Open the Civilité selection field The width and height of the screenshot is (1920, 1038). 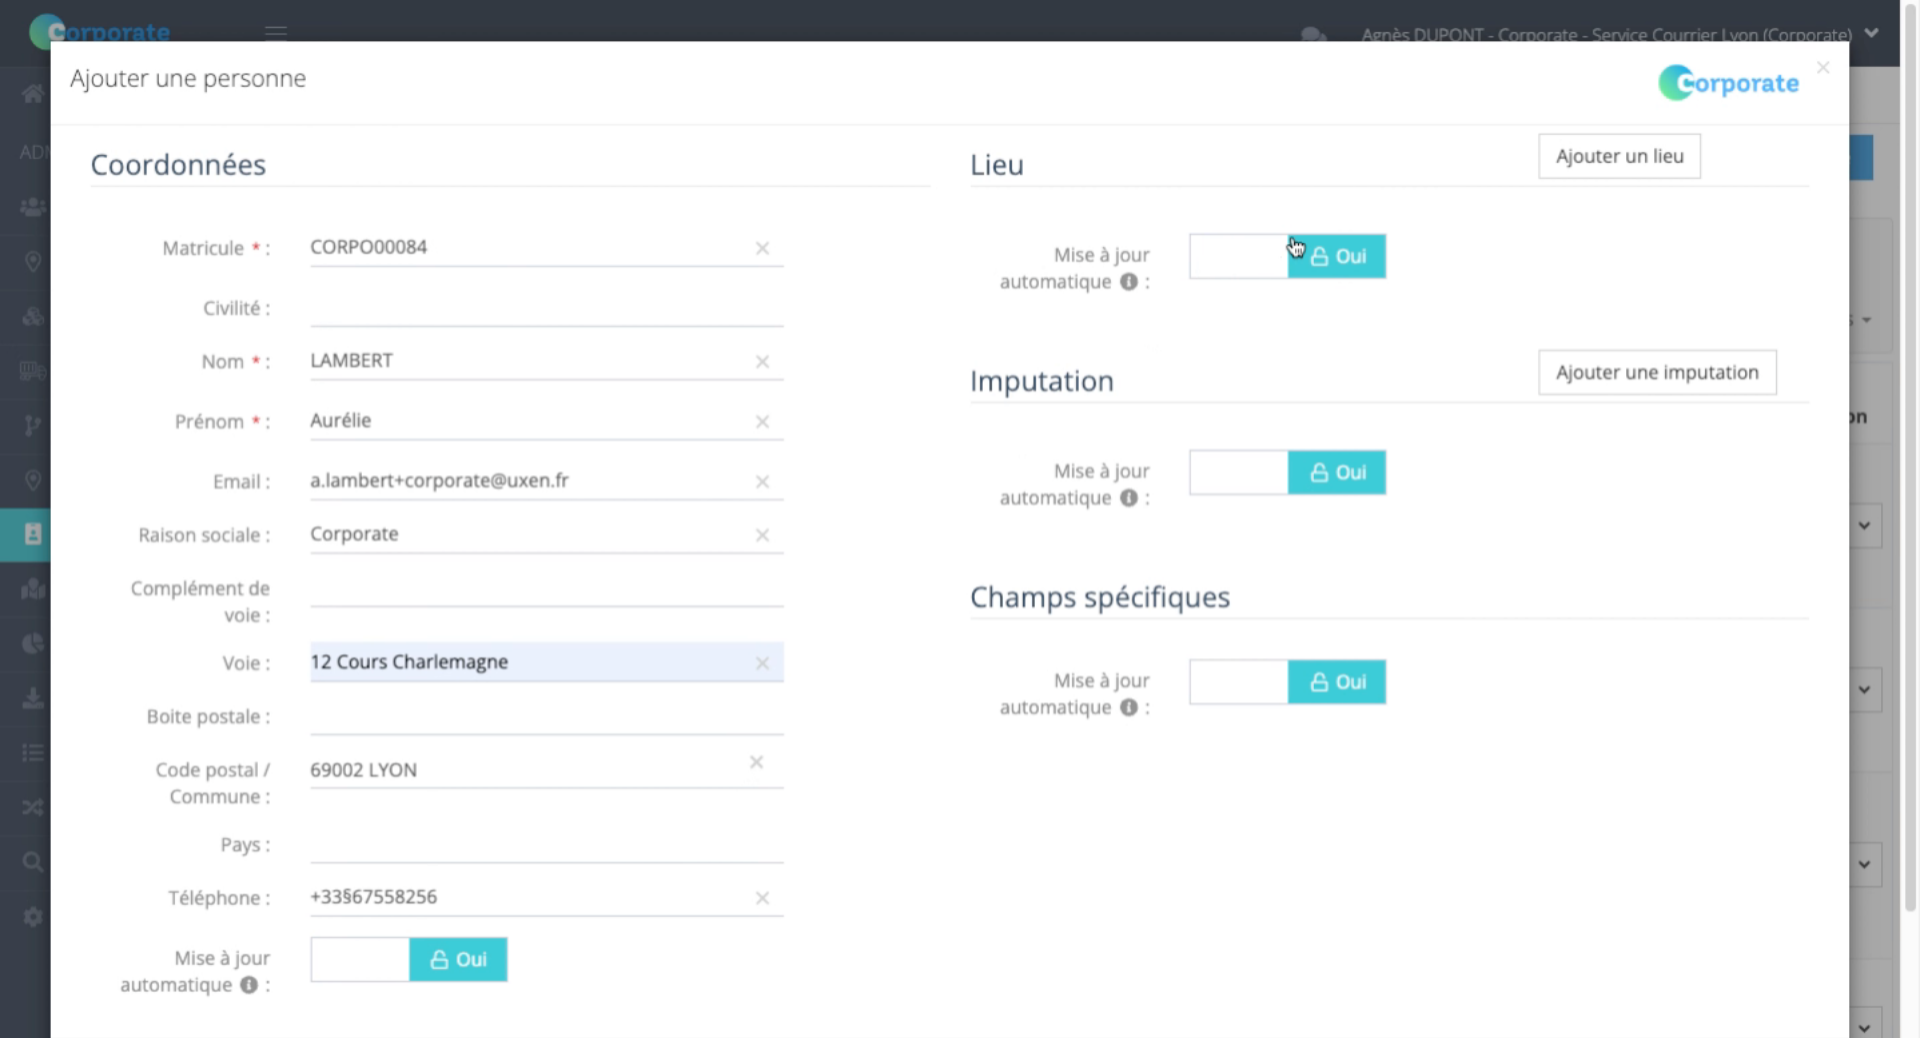546,308
